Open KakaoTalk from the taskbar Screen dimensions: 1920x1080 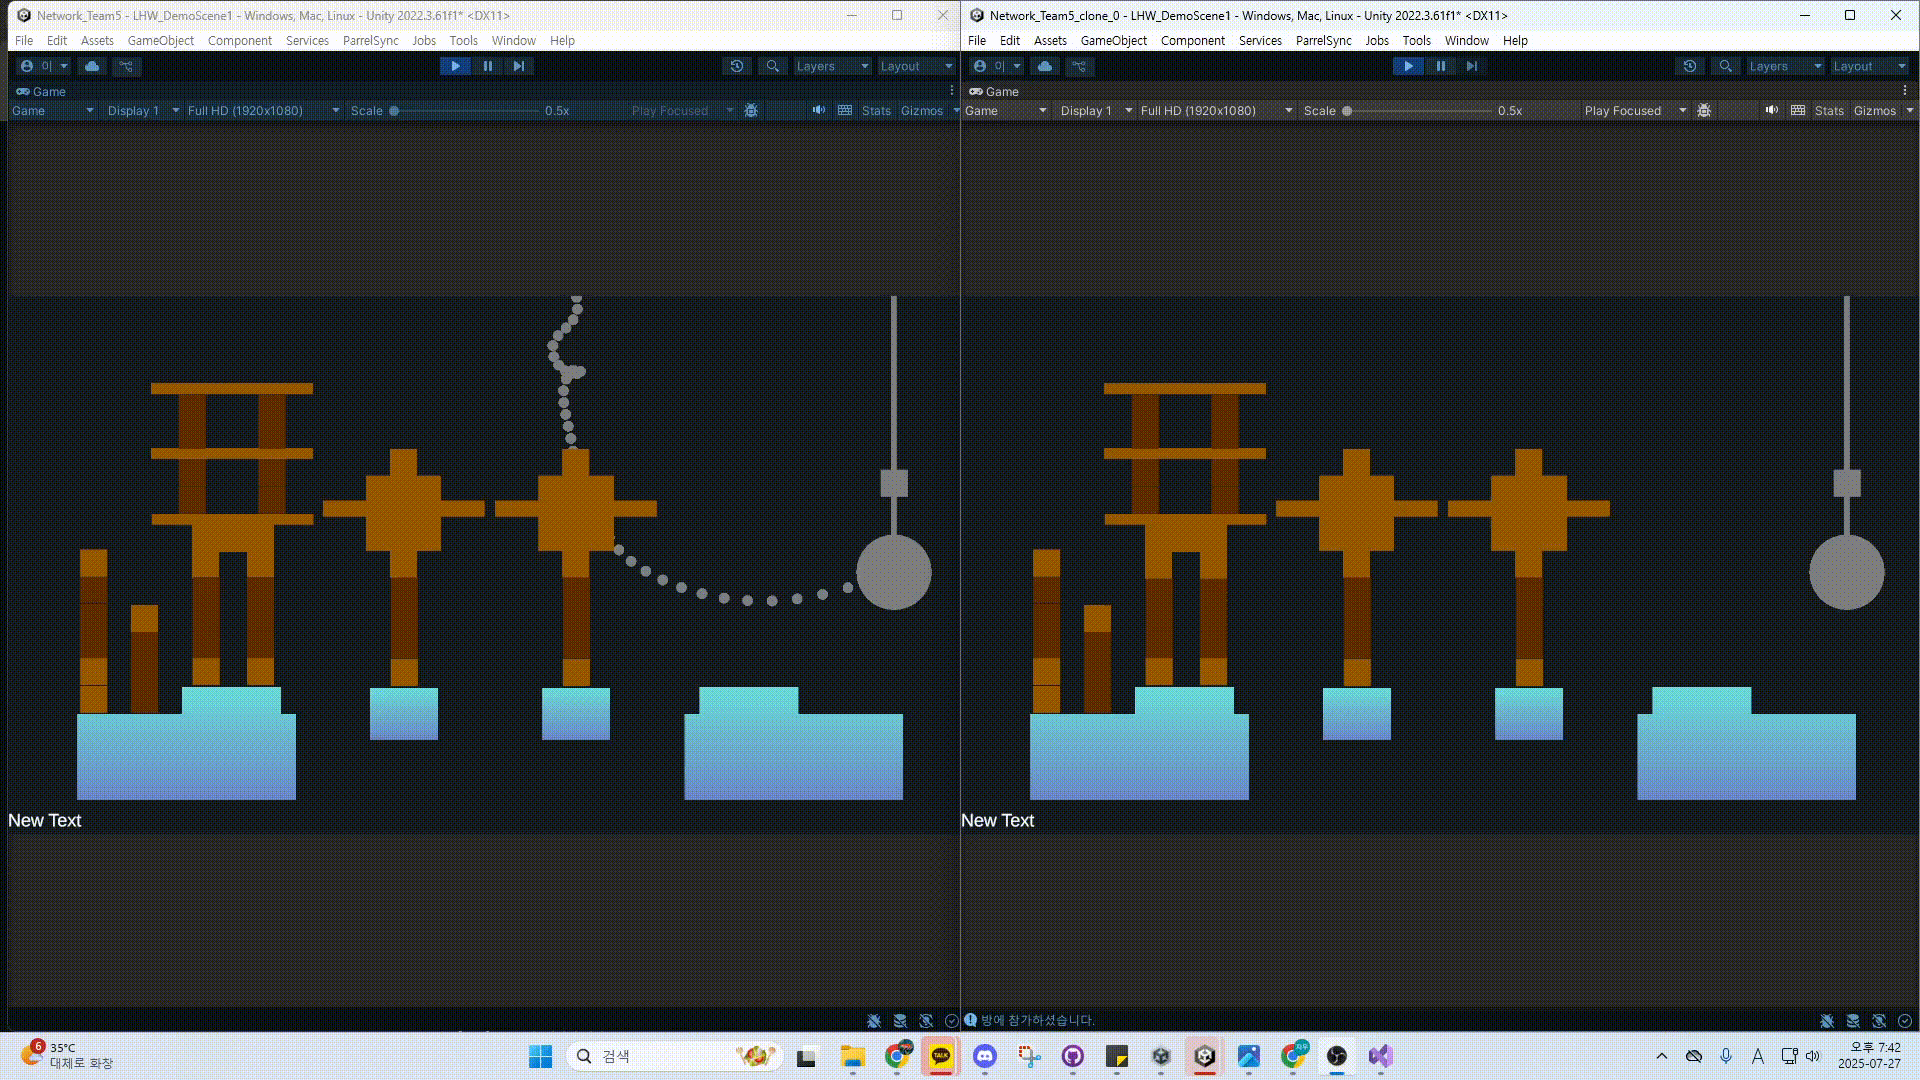tap(941, 1056)
